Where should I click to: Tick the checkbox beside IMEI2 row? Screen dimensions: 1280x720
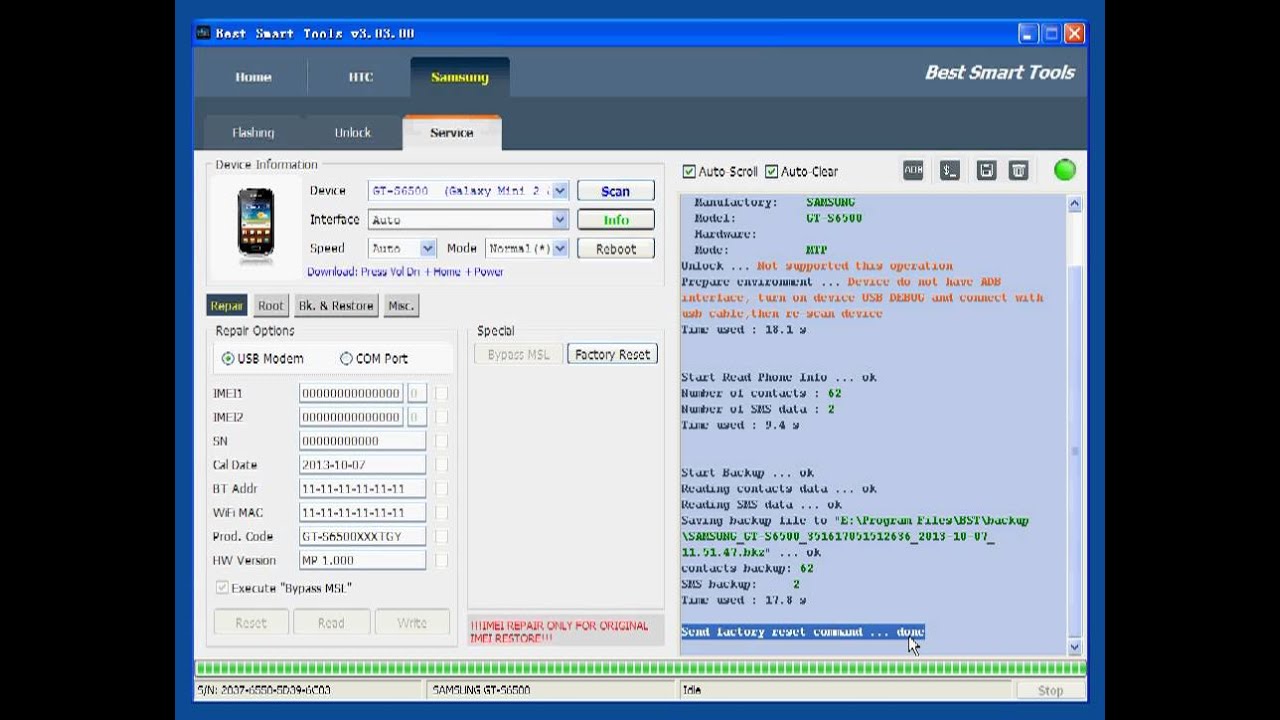coord(441,417)
